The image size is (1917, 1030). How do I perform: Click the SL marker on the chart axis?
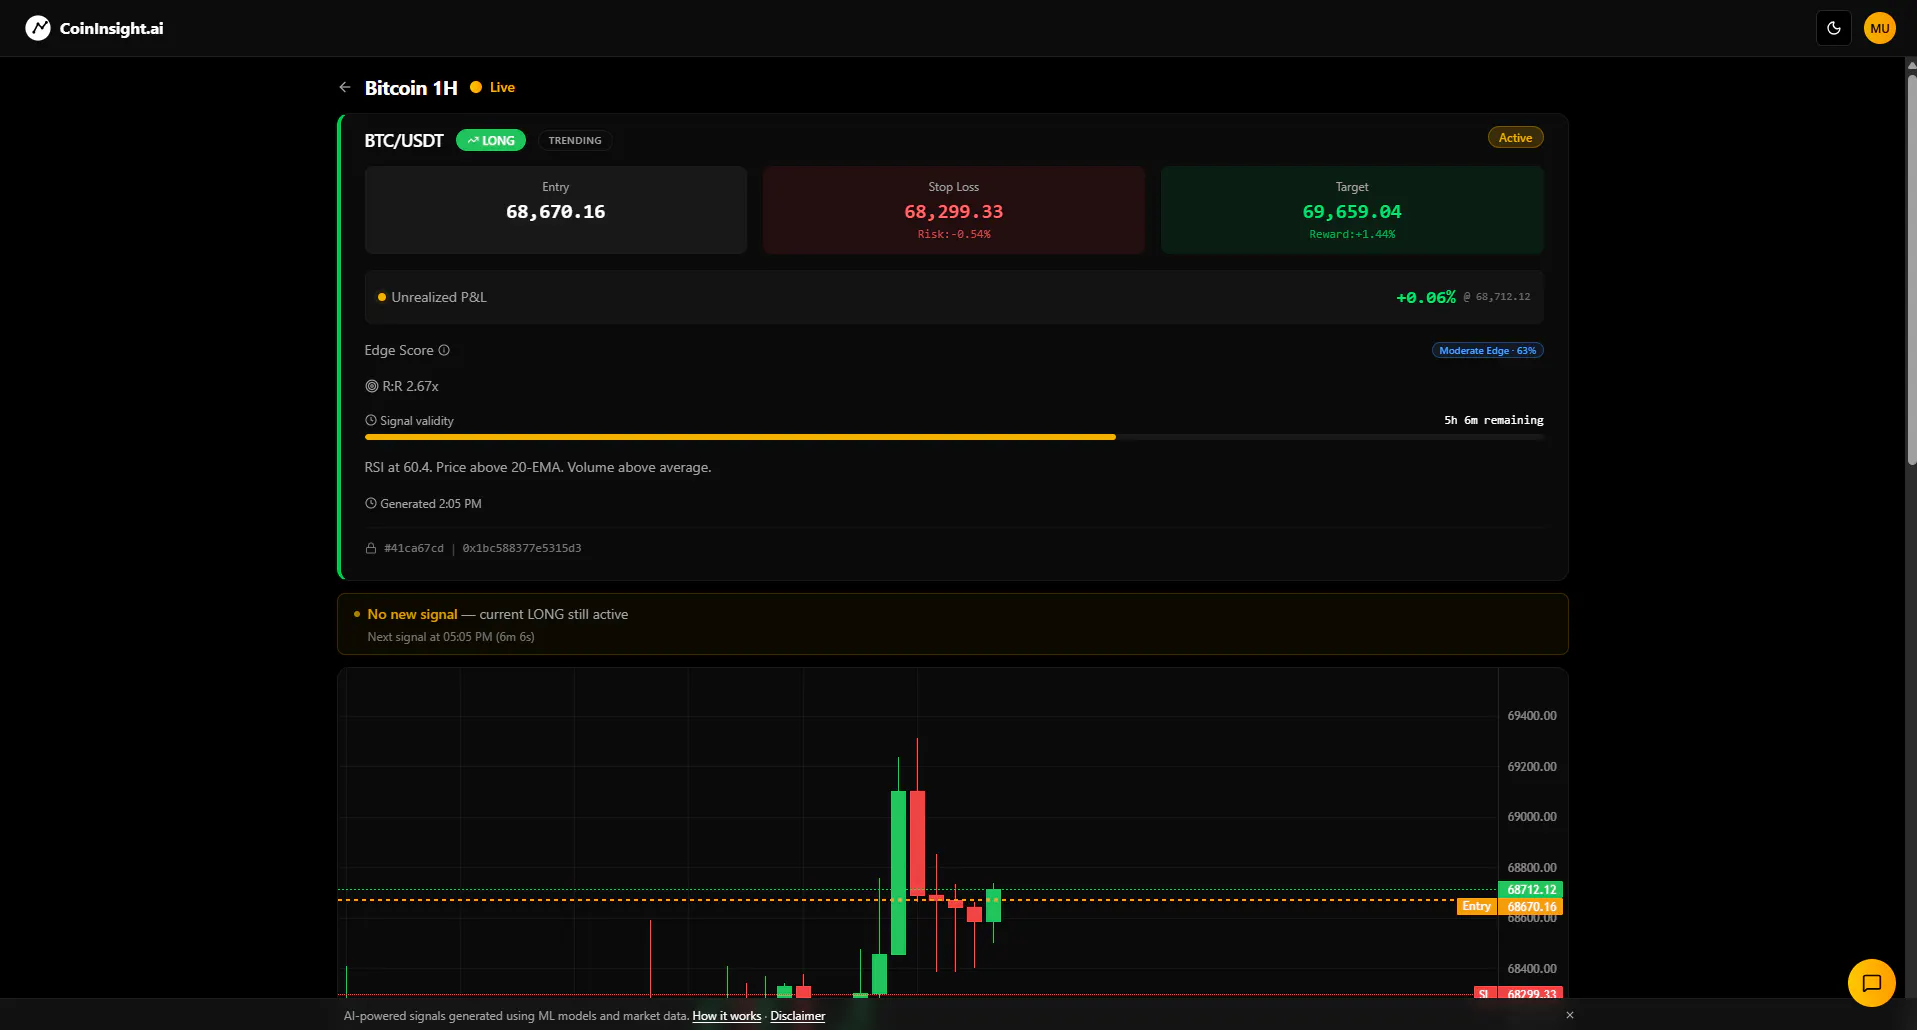point(1484,994)
